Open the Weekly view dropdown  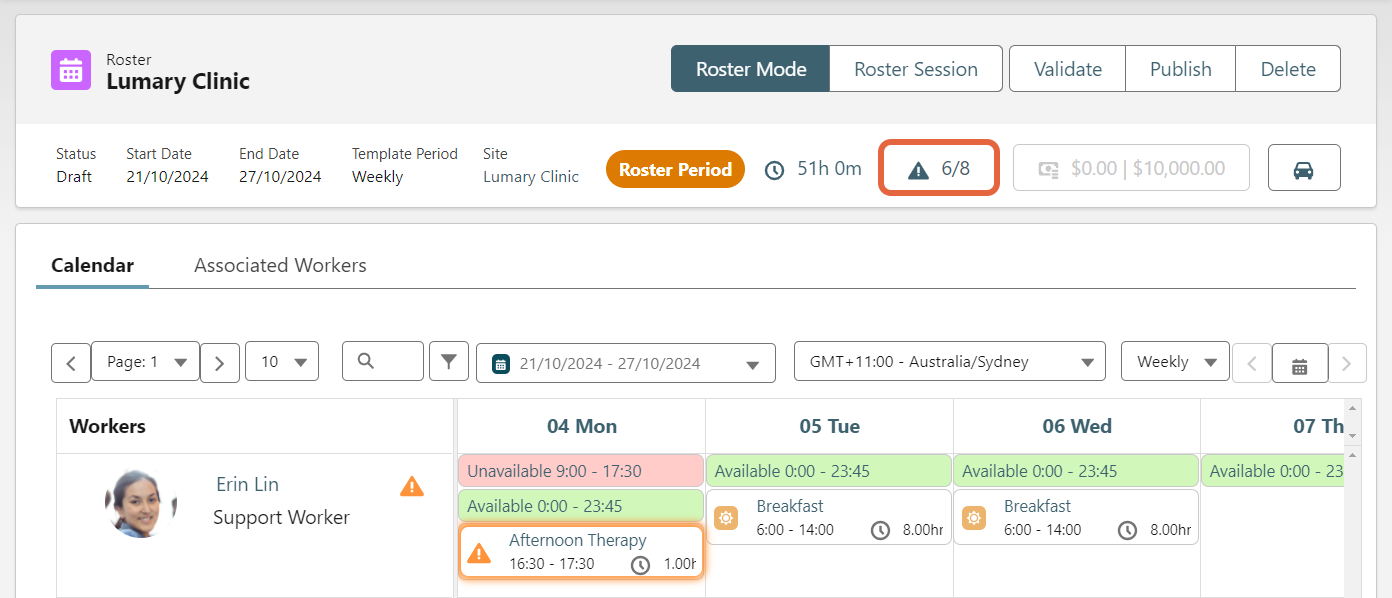point(1175,361)
